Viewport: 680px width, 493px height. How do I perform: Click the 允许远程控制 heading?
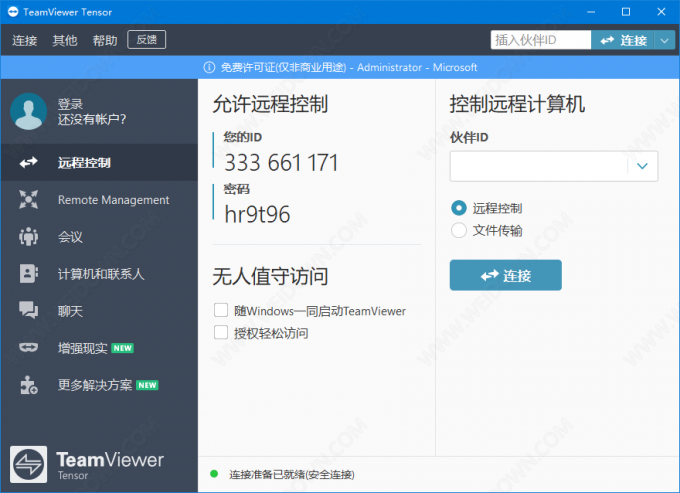[270, 104]
